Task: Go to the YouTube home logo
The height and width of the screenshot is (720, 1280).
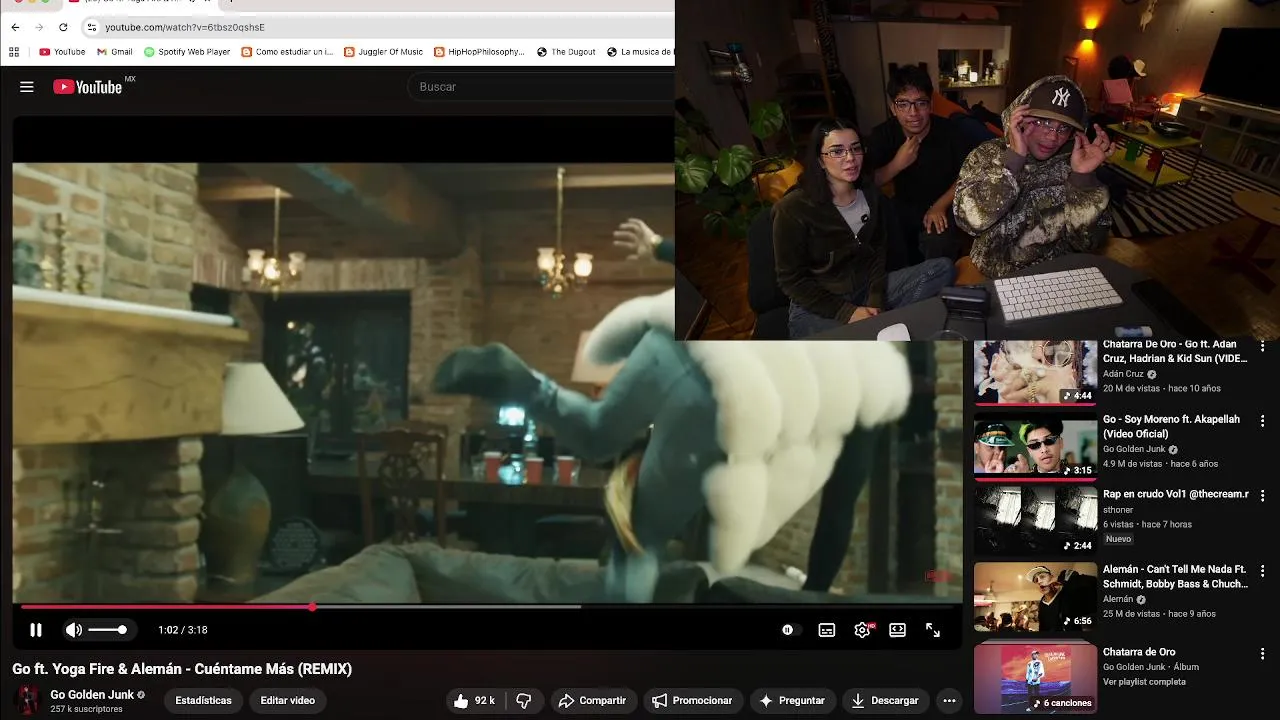Action: point(87,87)
